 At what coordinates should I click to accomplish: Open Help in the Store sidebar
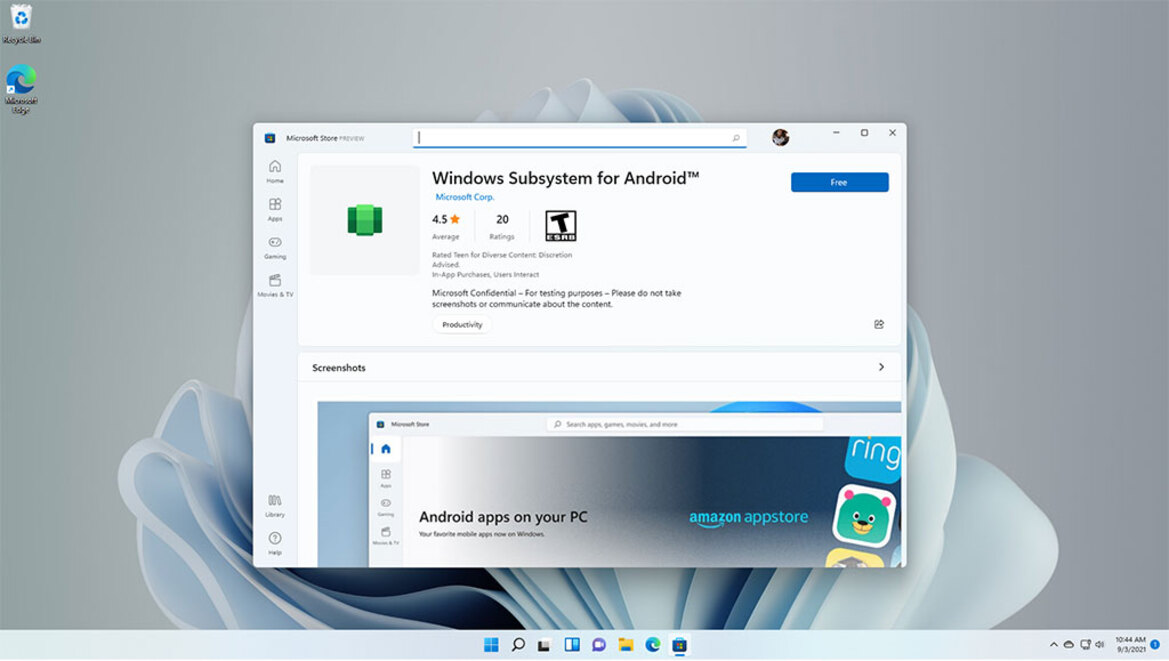pyautogui.click(x=275, y=544)
